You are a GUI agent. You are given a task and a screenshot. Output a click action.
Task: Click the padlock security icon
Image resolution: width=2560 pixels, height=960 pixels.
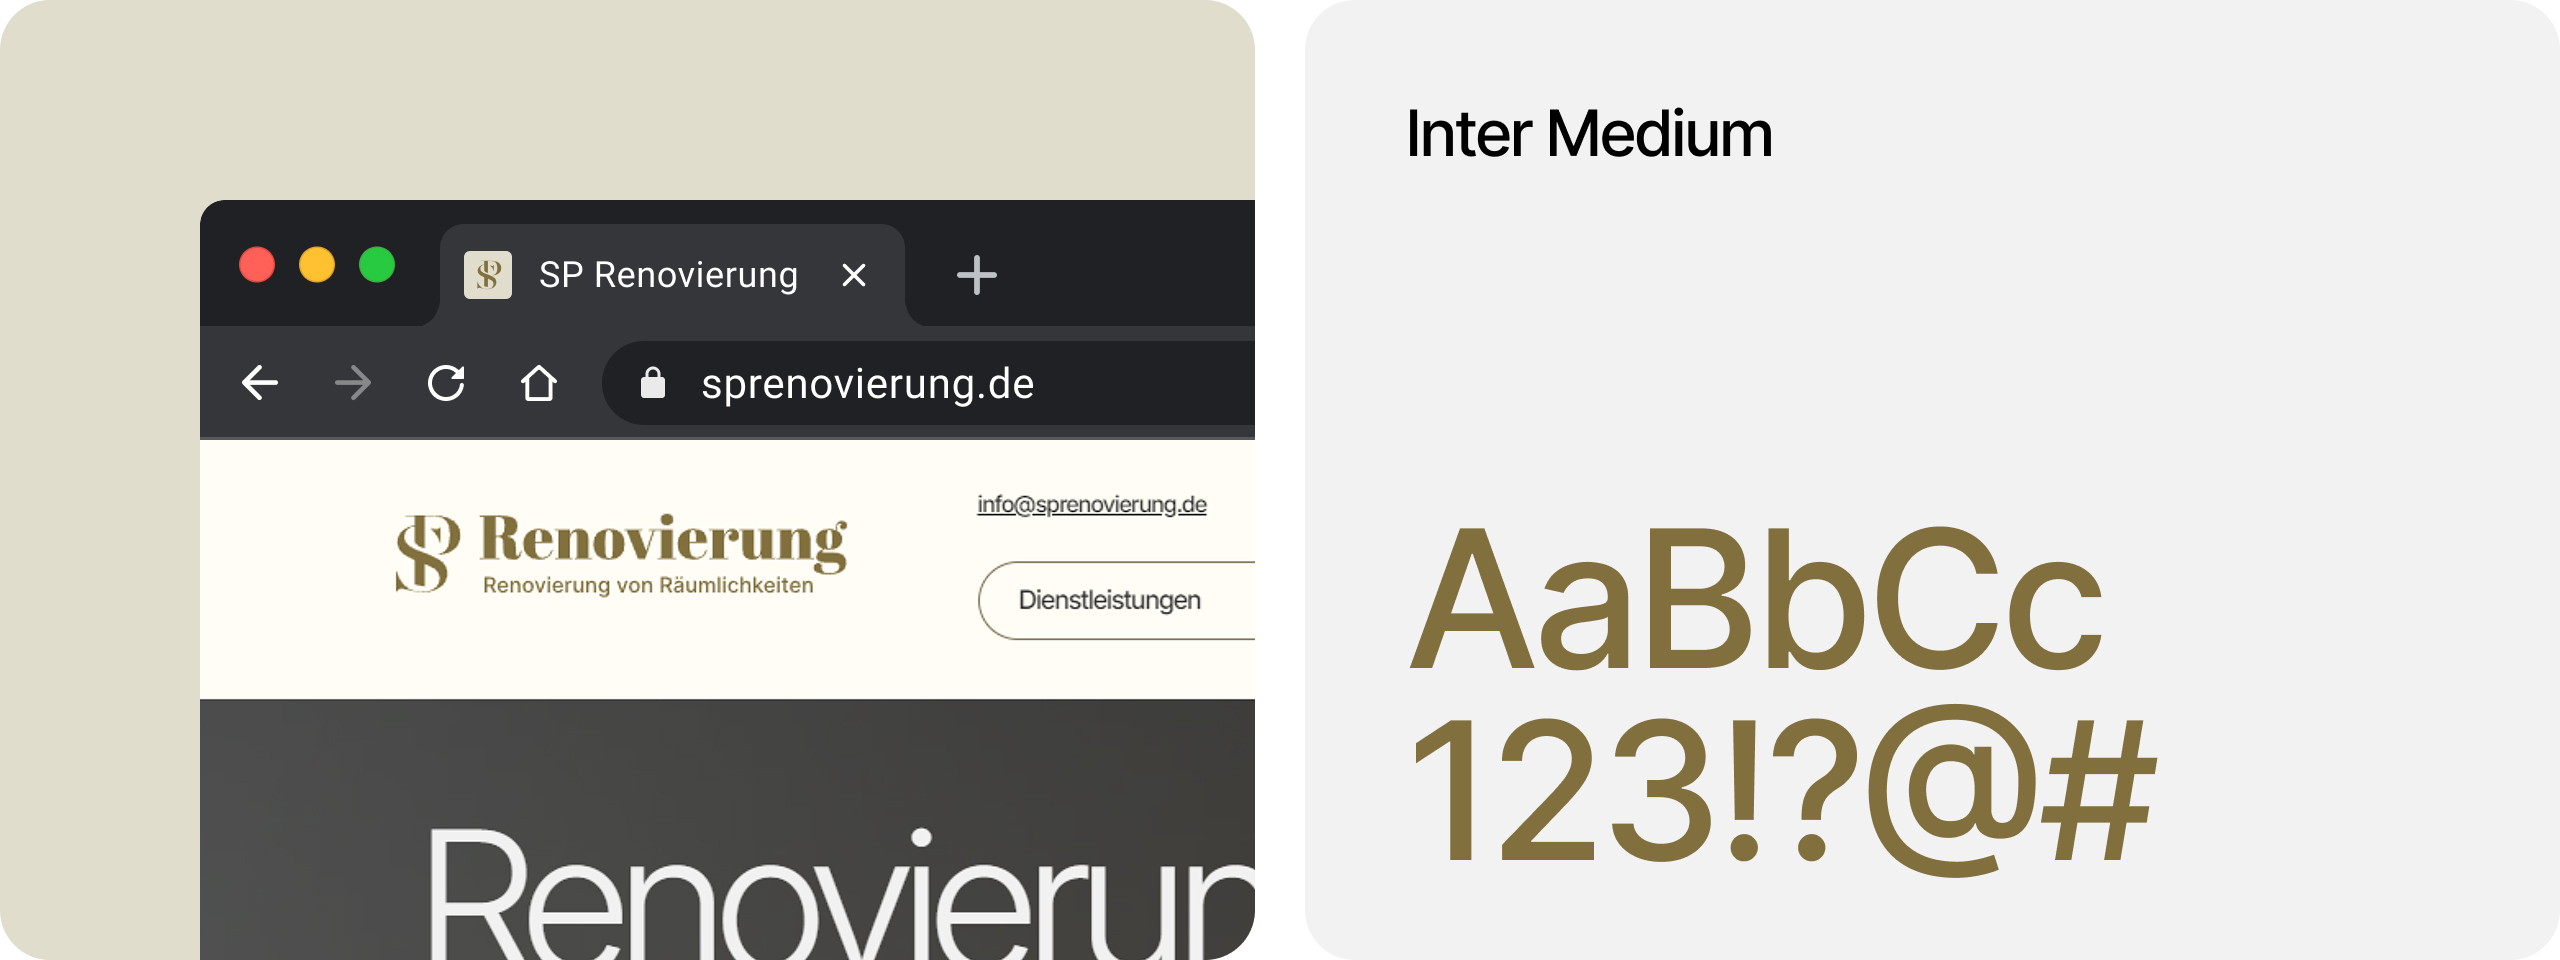(653, 382)
